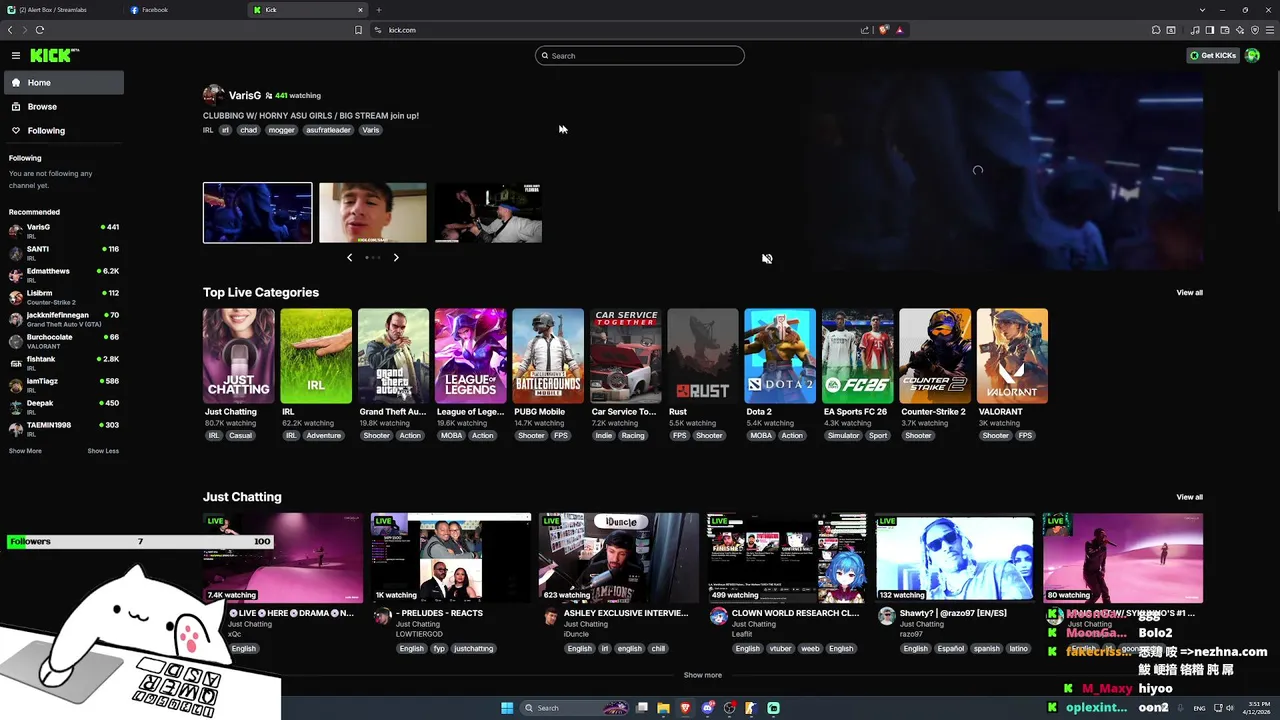Open a new browser tab with the plus button
The width and height of the screenshot is (1280, 720).
(x=378, y=10)
